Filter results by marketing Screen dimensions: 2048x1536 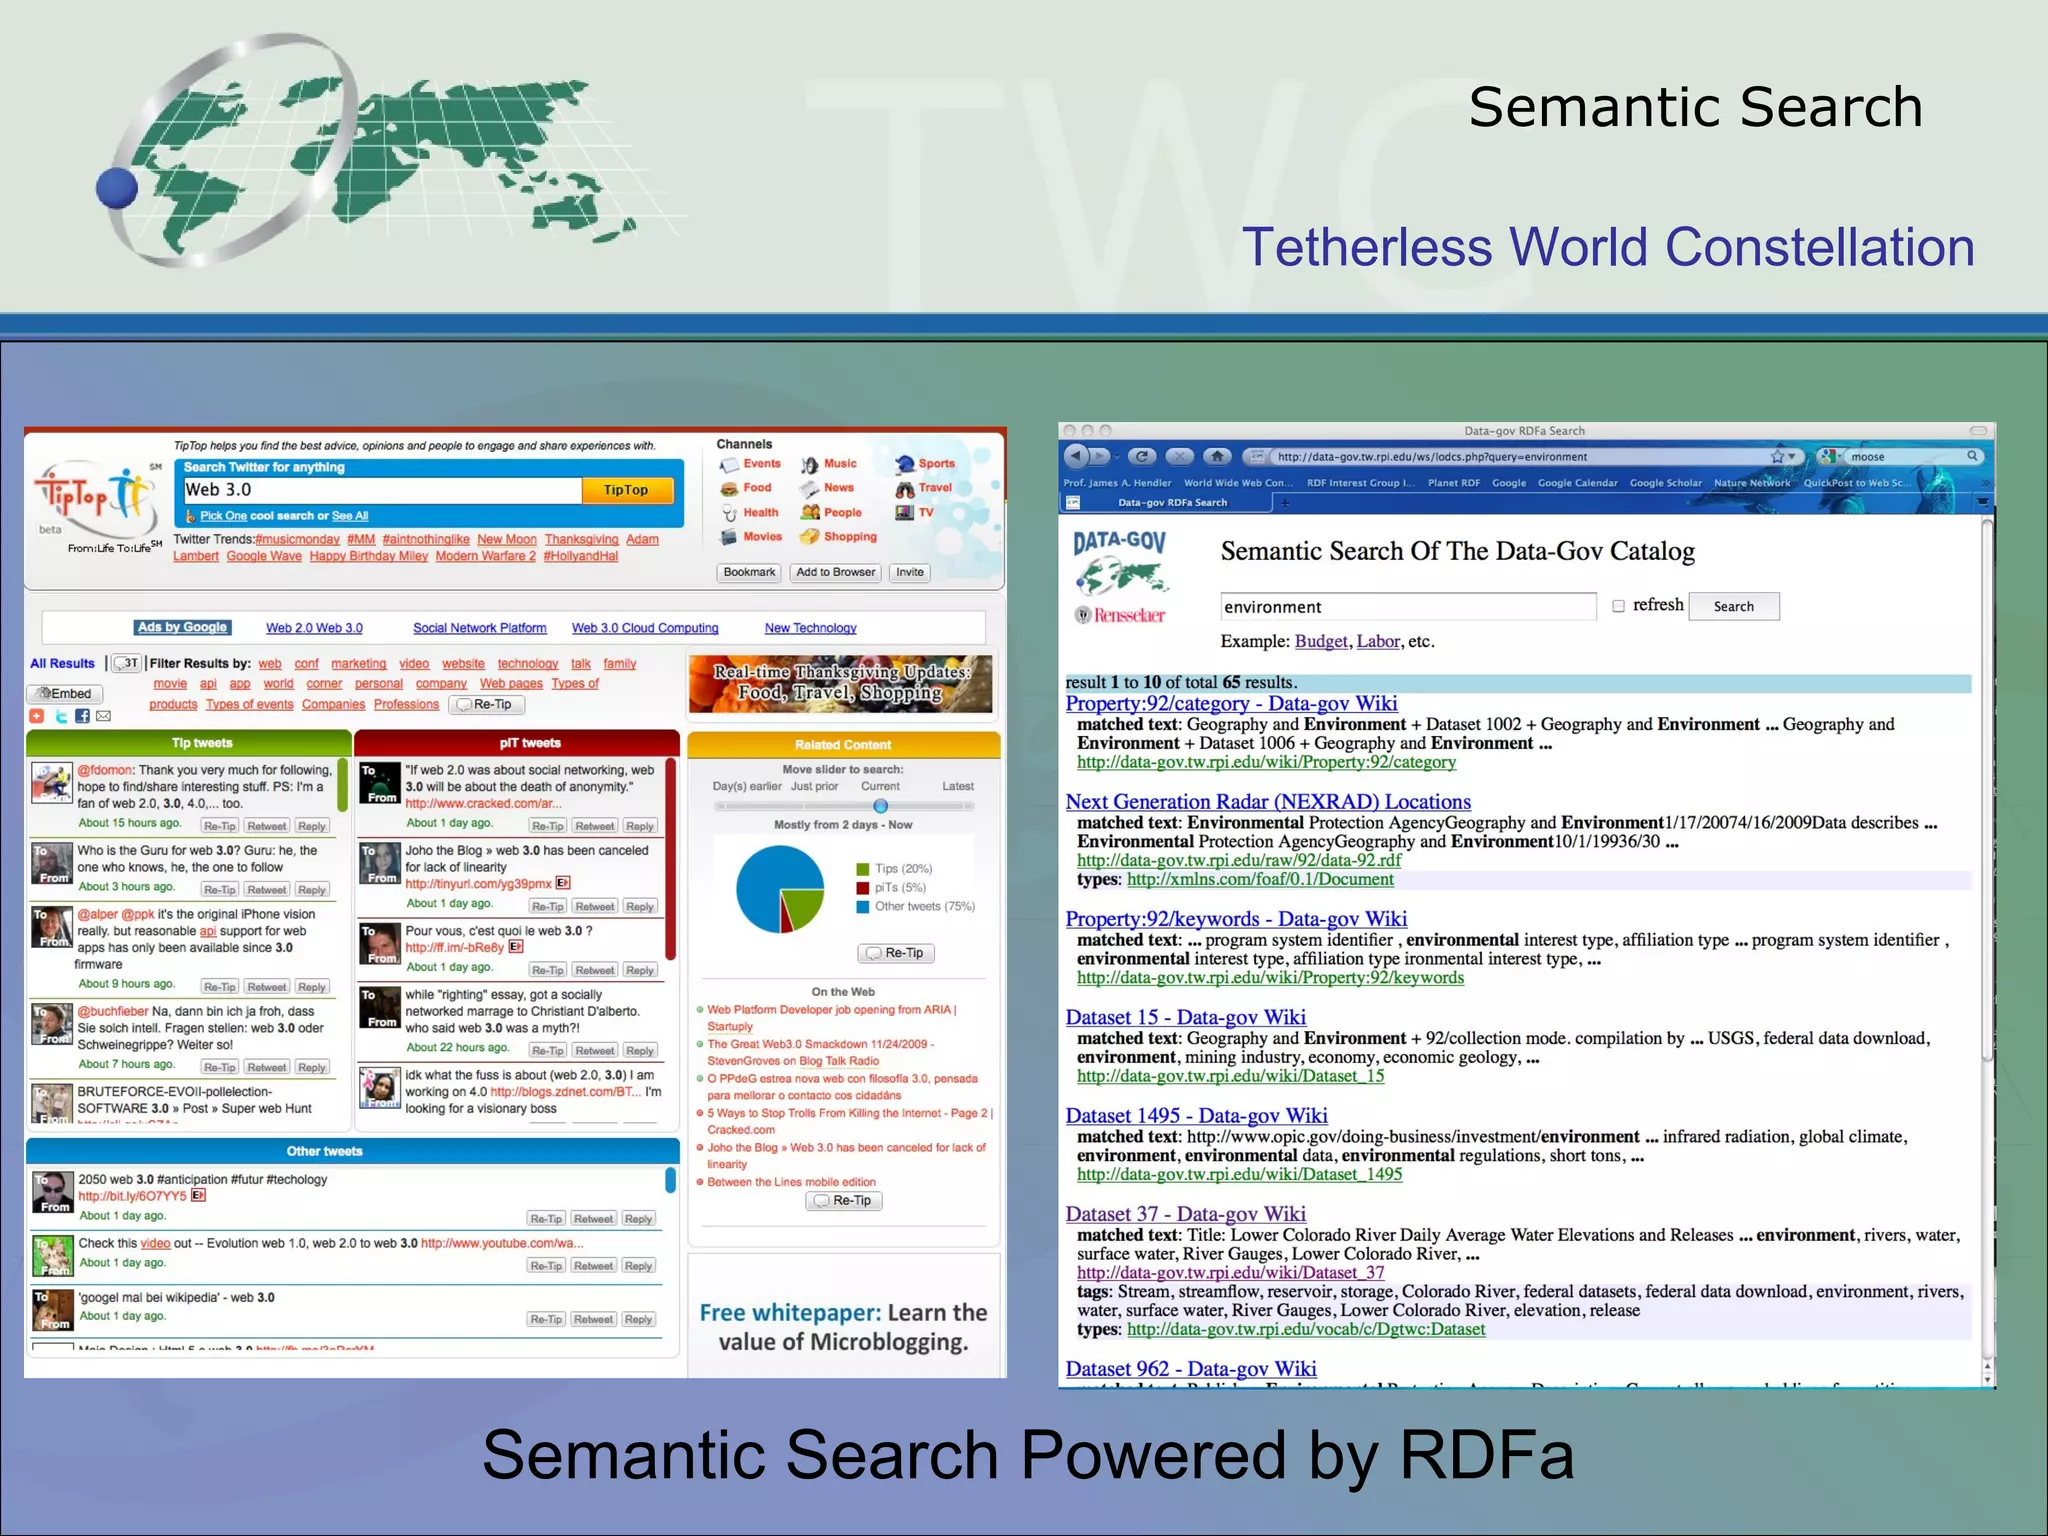(359, 664)
